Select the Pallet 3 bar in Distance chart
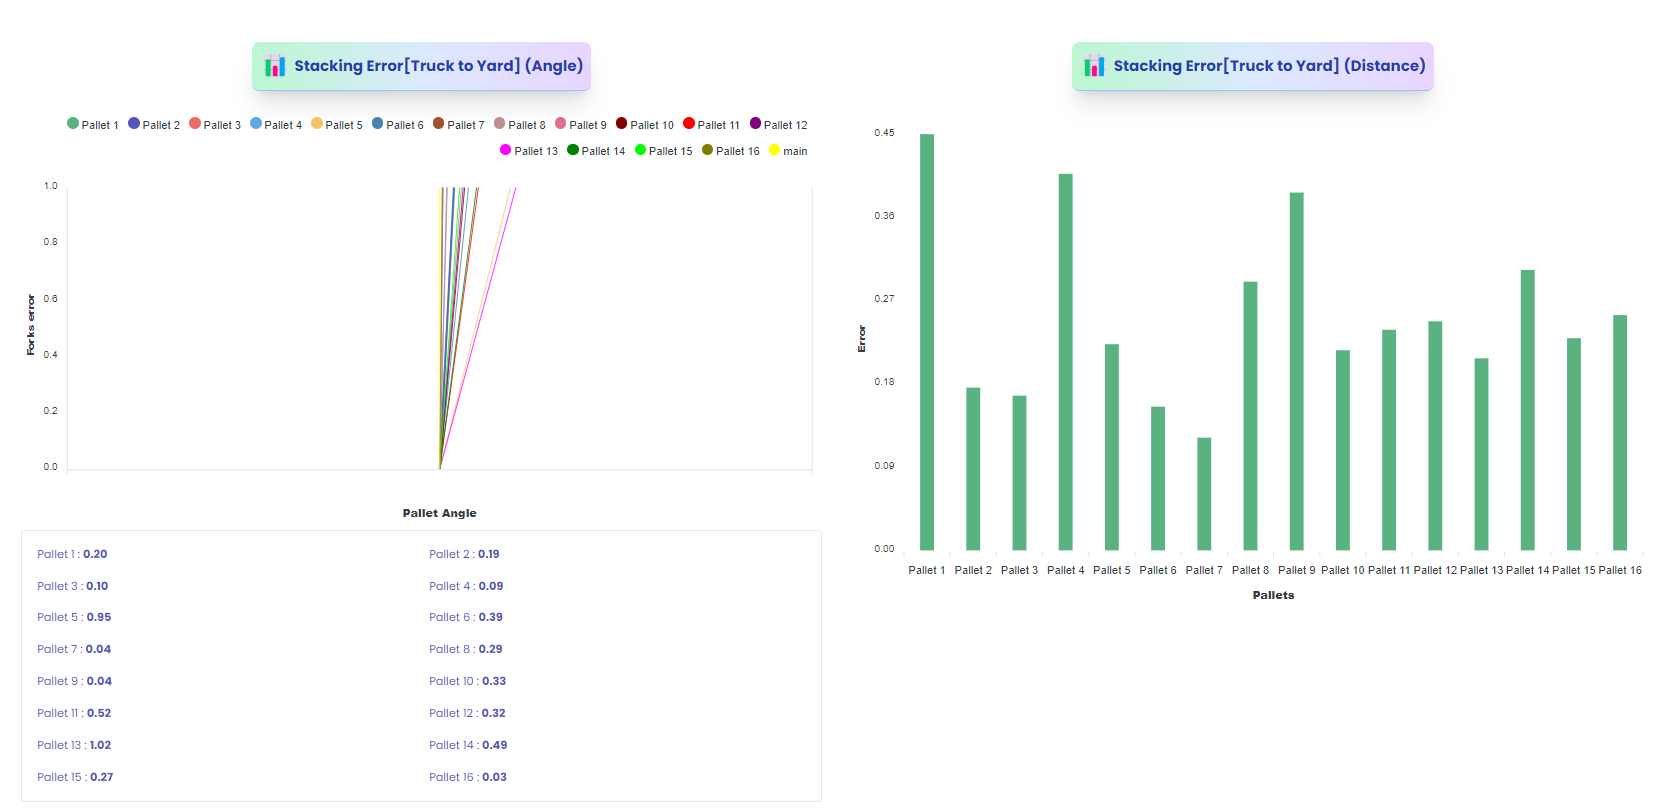The width and height of the screenshot is (1660, 811). pyautogui.click(x=1019, y=473)
